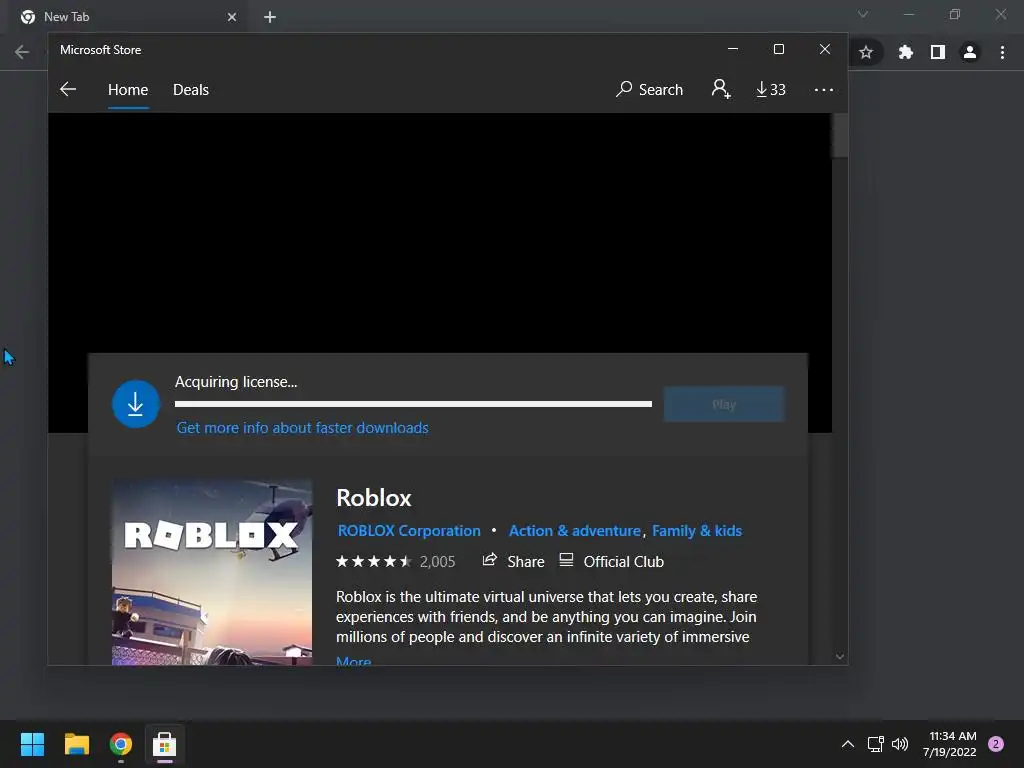Open Chrome profile avatar menu
The width and height of the screenshot is (1024, 768).
(x=970, y=52)
